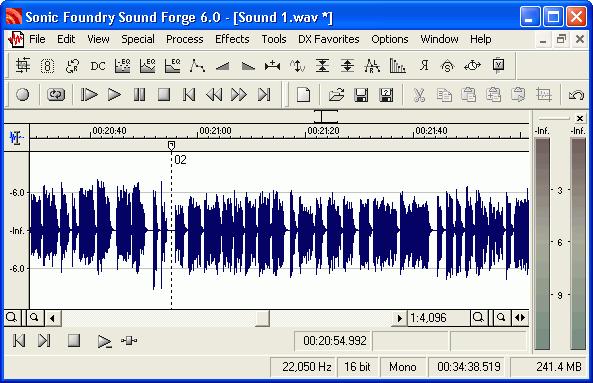The height and width of the screenshot is (383, 593).
Task: Click the Stop button below the waveform
Action: 74,340
